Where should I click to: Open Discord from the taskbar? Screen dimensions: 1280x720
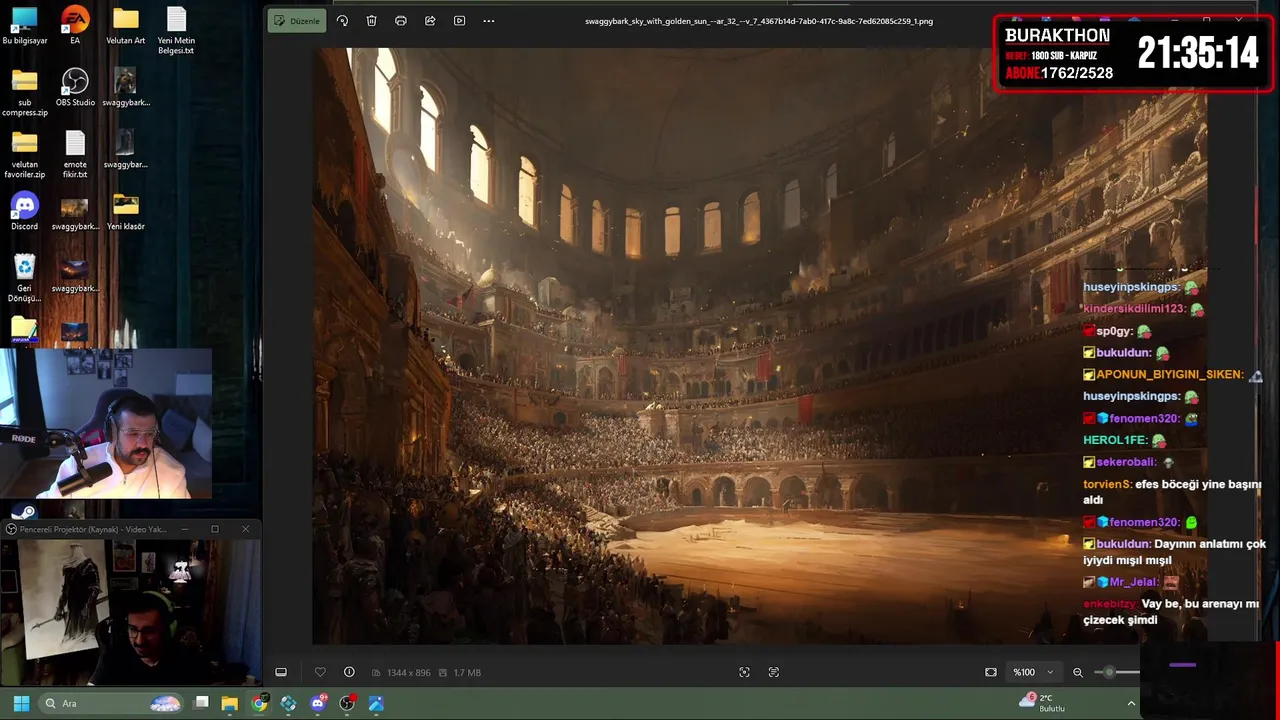(x=318, y=704)
